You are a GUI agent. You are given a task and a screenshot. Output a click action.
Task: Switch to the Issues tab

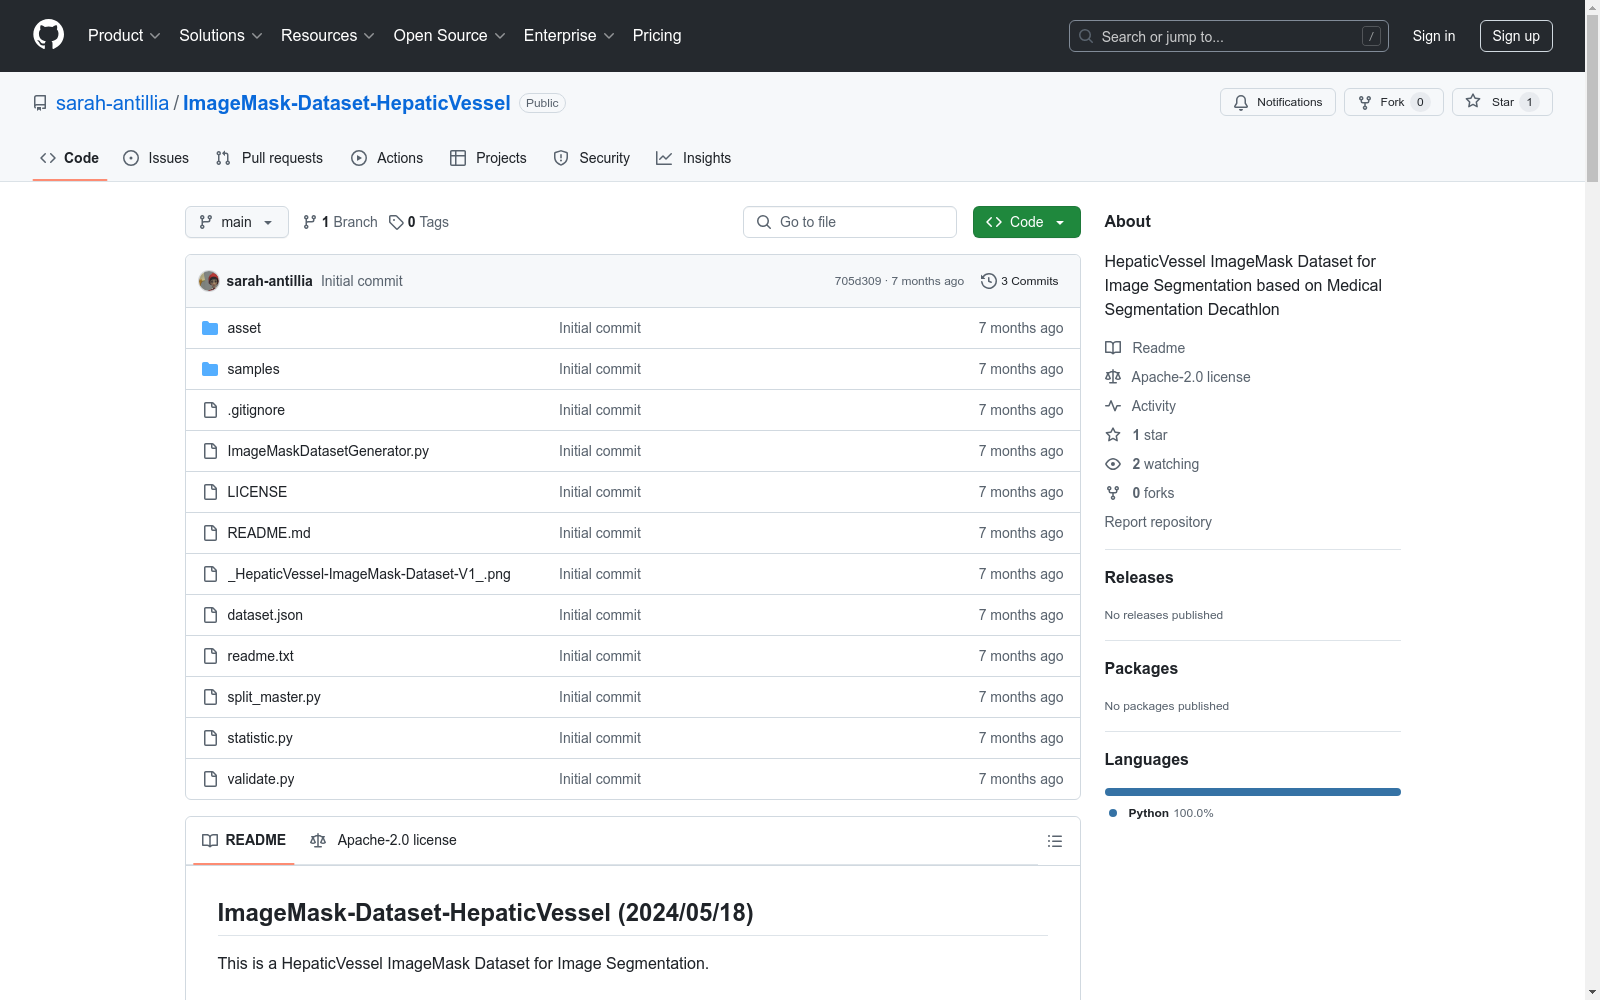click(x=156, y=158)
